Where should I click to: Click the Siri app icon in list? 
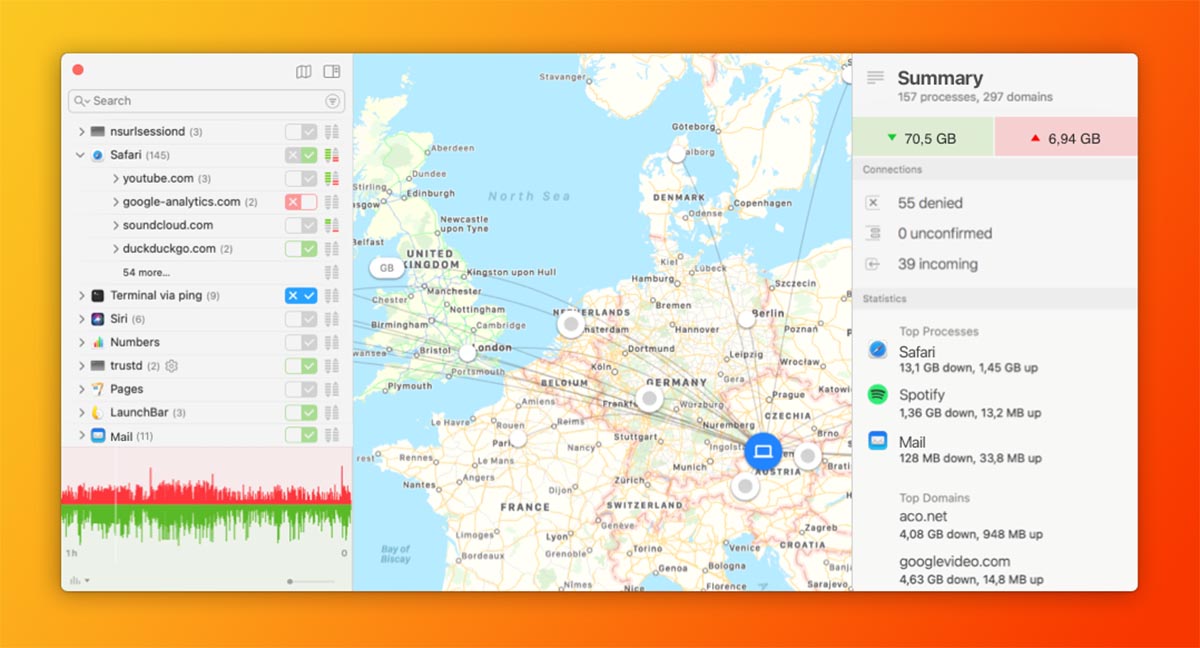pos(97,319)
